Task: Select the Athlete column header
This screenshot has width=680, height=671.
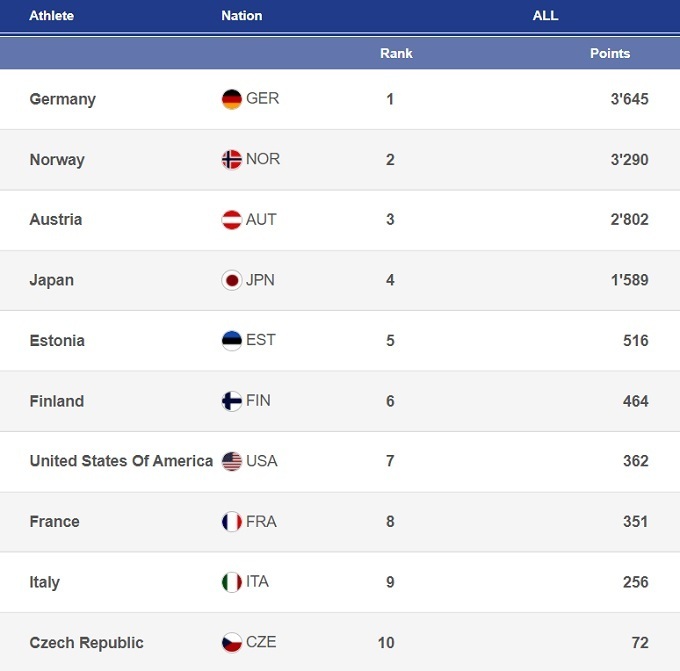Action: [x=52, y=16]
